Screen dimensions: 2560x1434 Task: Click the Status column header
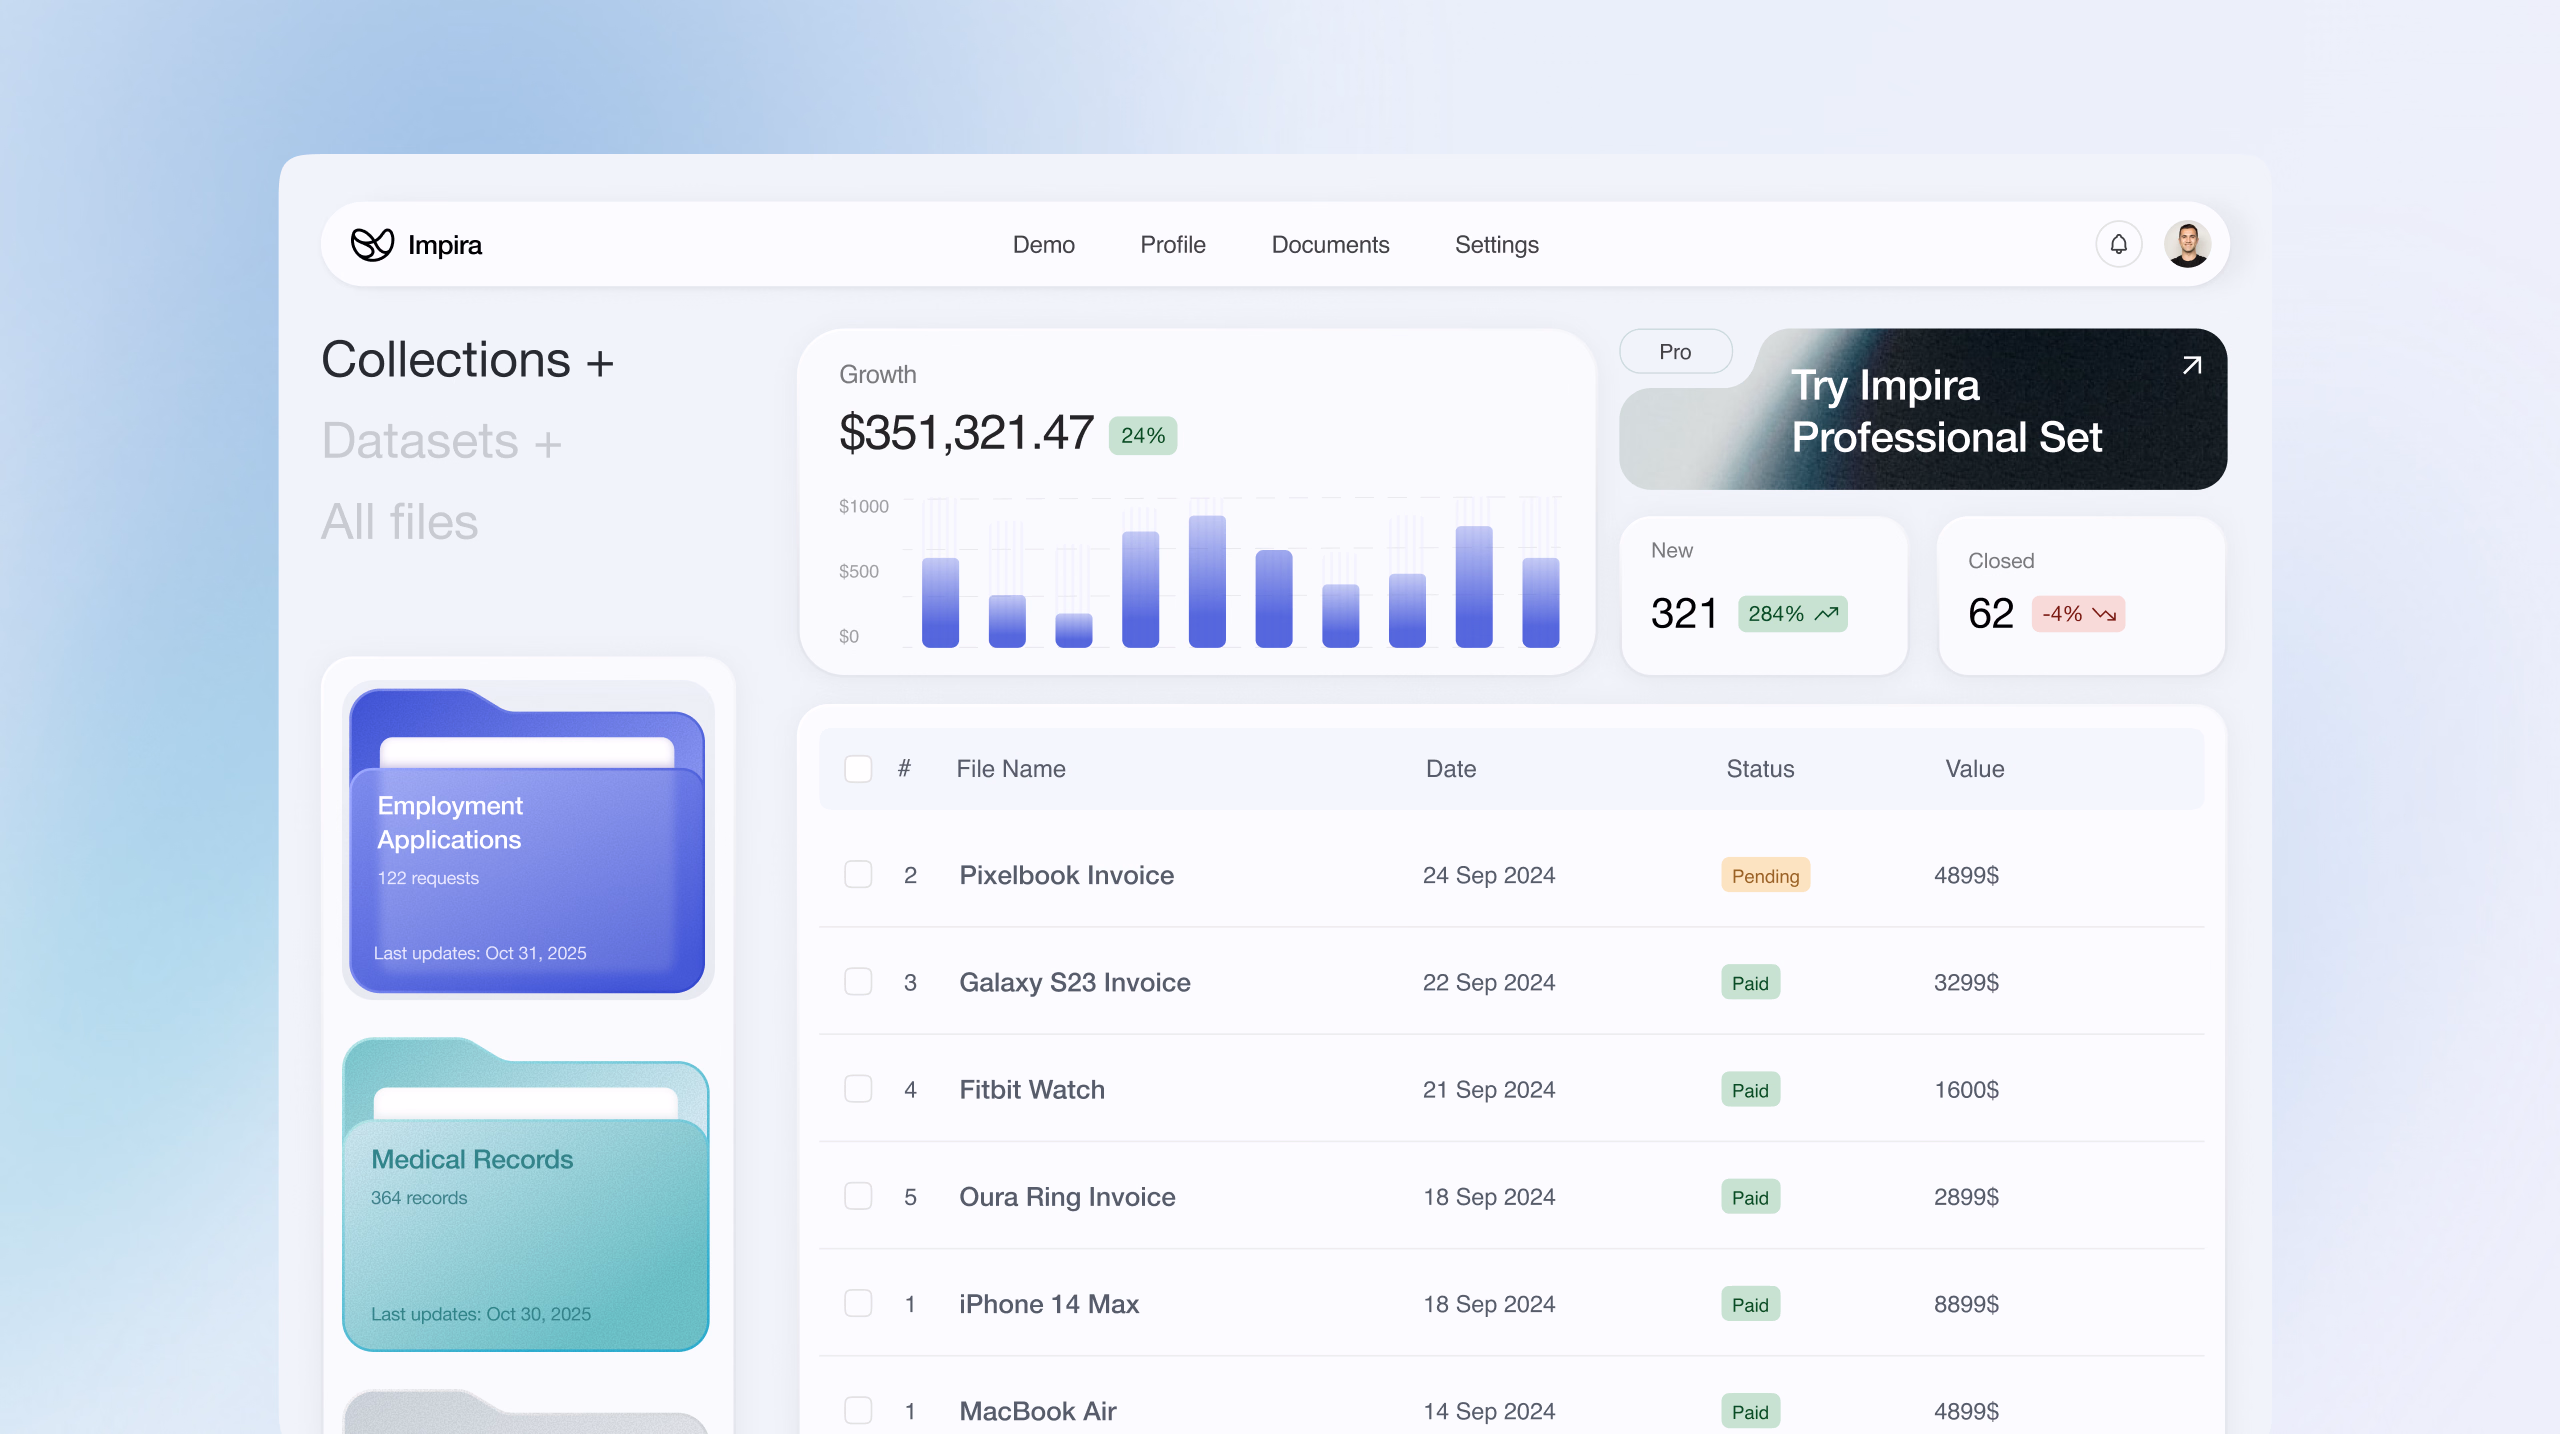pos(1760,769)
